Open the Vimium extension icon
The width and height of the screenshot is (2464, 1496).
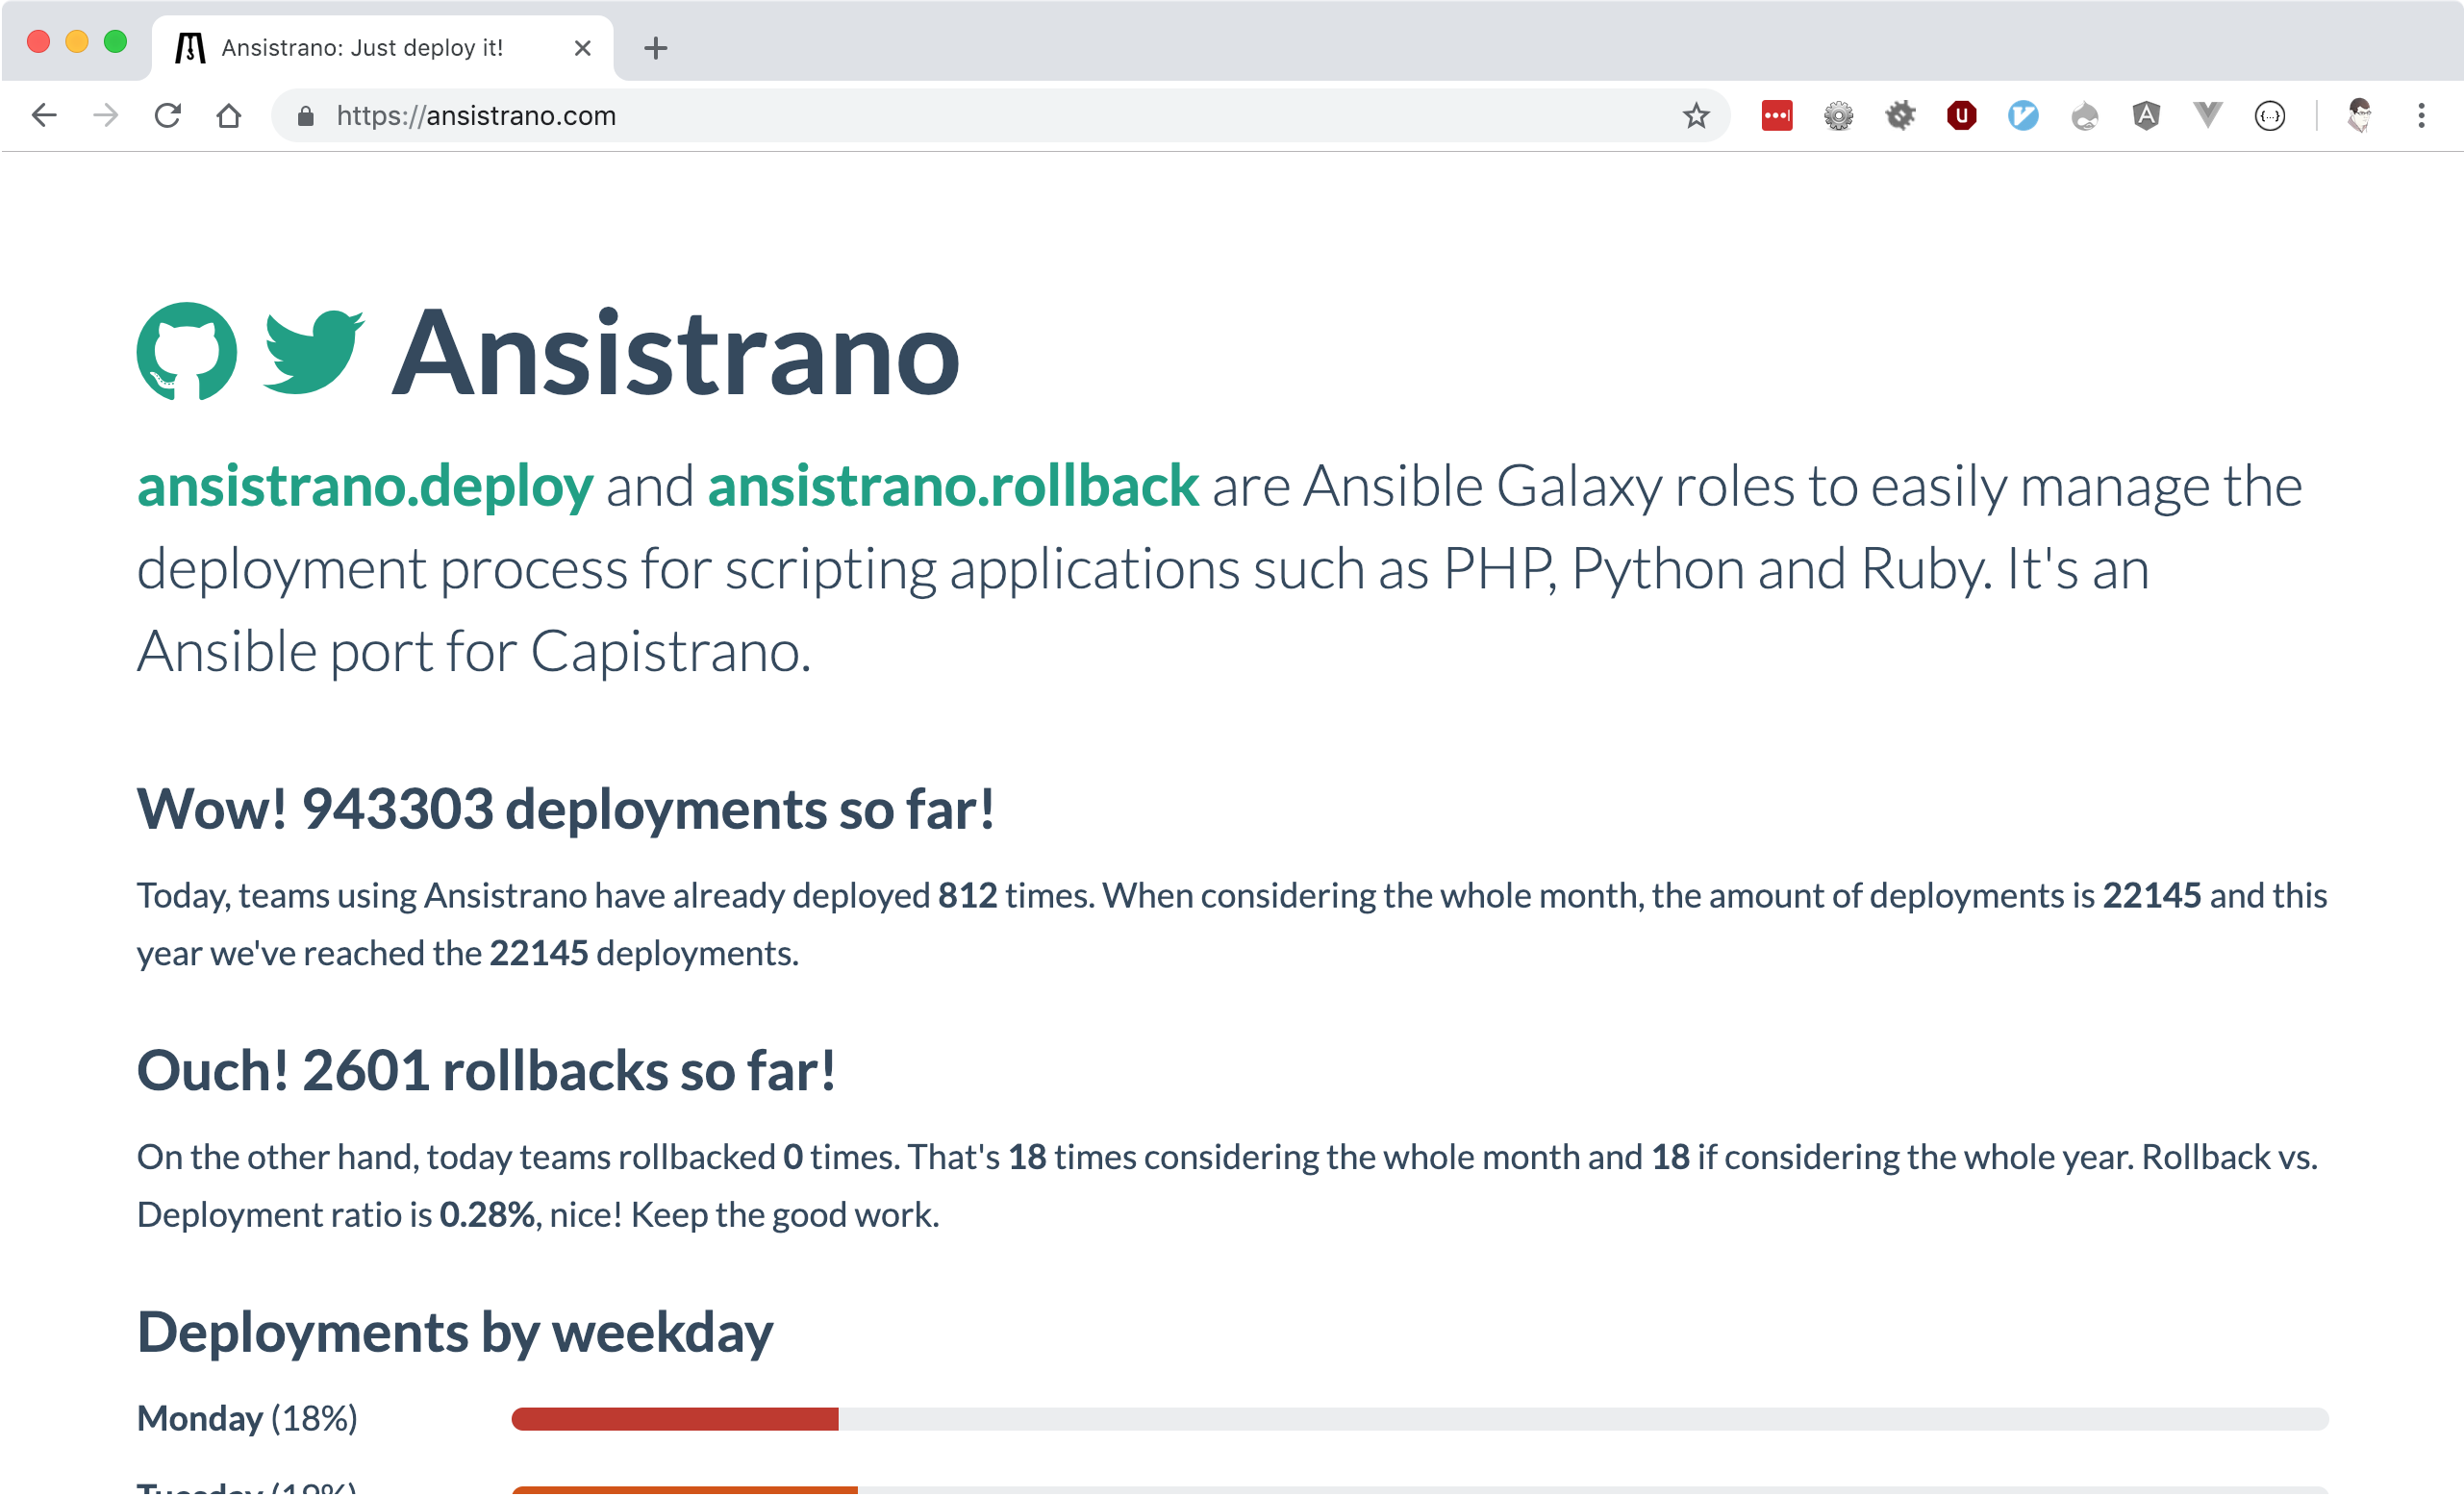tap(2022, 116)
